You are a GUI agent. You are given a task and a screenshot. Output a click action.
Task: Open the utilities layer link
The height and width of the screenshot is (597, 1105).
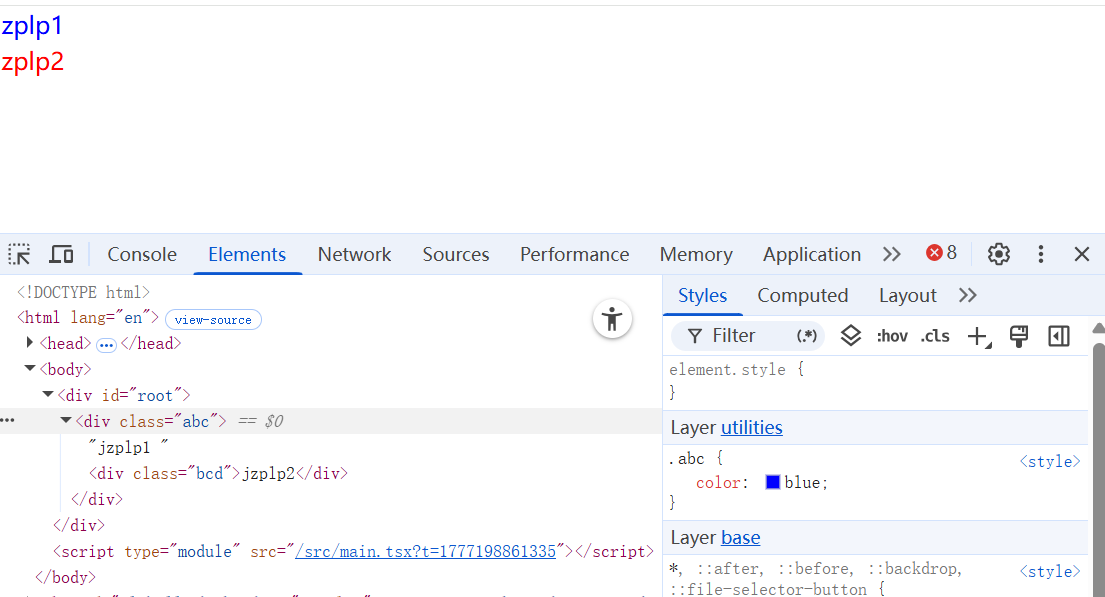751,428
